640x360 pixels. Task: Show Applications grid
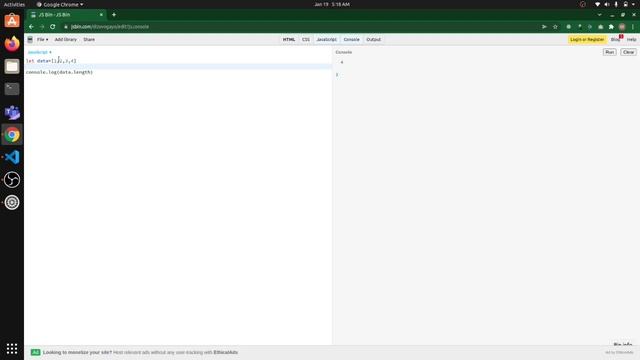pos(12,349)
